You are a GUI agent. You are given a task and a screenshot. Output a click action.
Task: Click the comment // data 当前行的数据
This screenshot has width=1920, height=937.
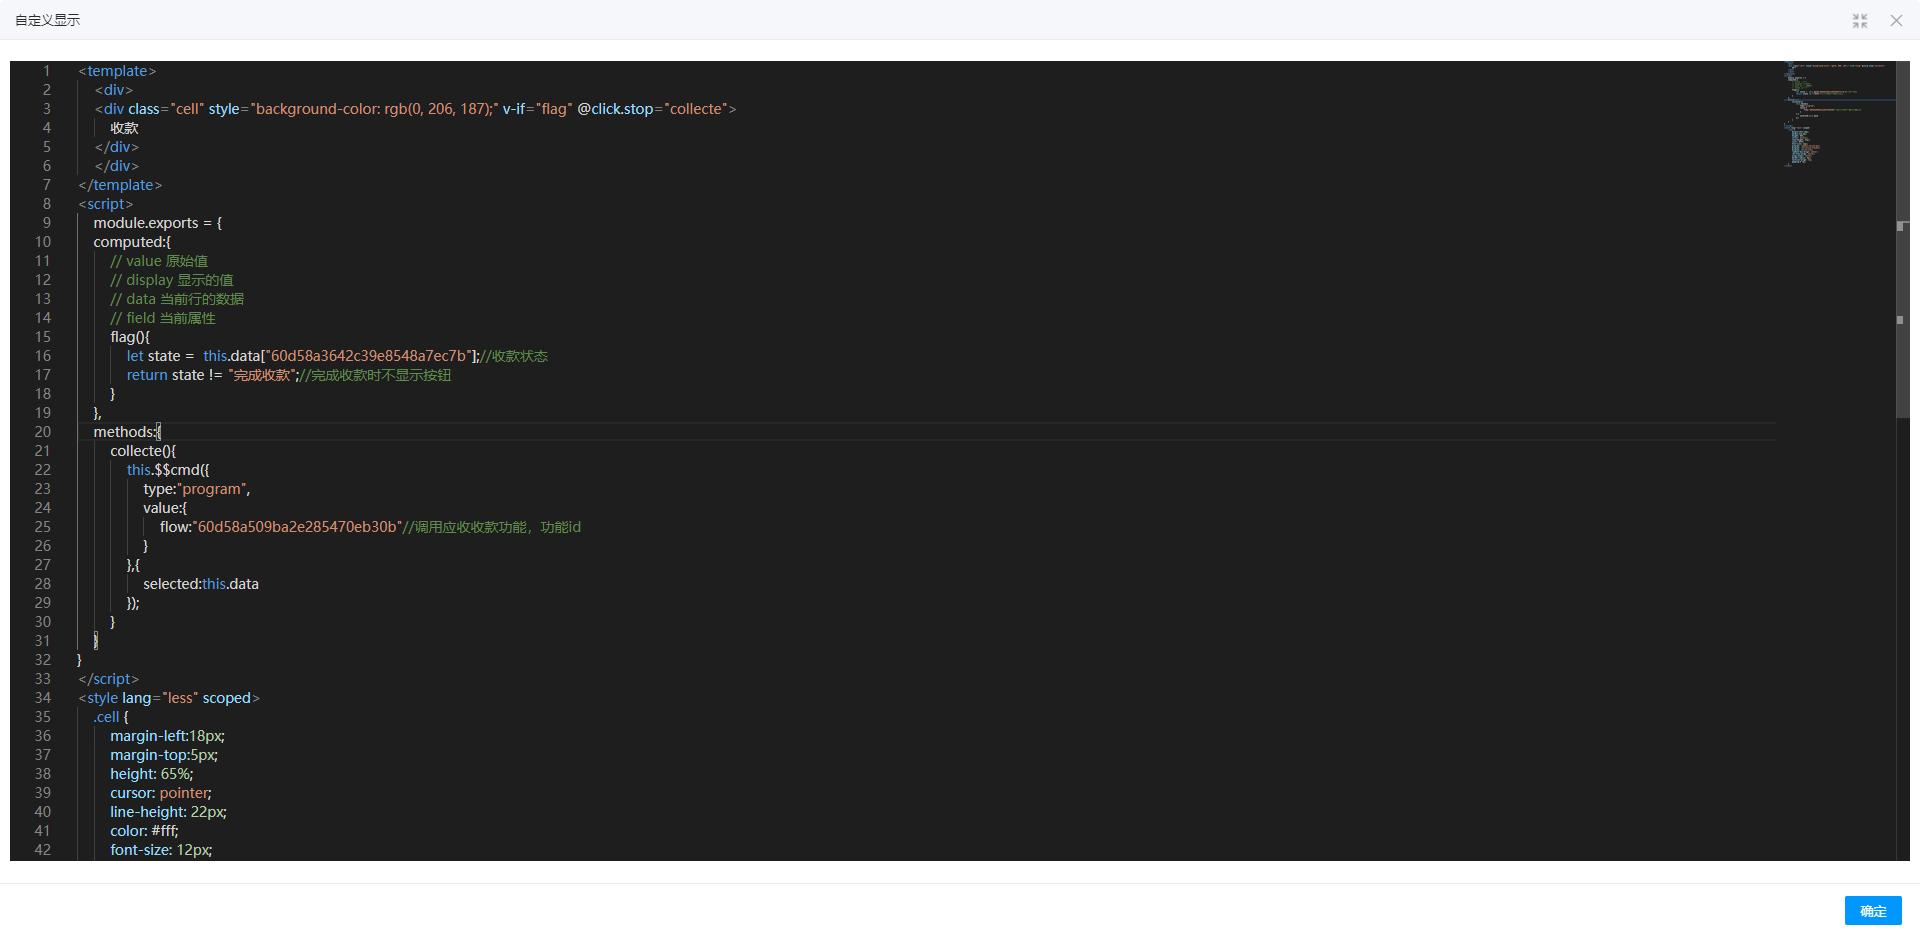pos(177,299)
